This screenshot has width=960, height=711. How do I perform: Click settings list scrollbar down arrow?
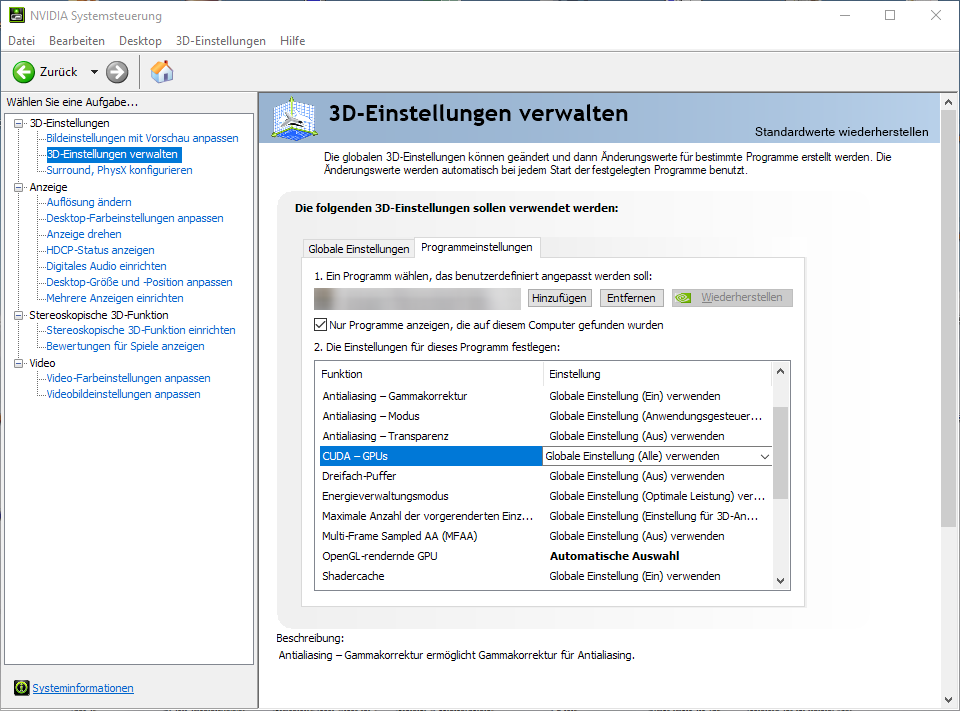[780, 581]
